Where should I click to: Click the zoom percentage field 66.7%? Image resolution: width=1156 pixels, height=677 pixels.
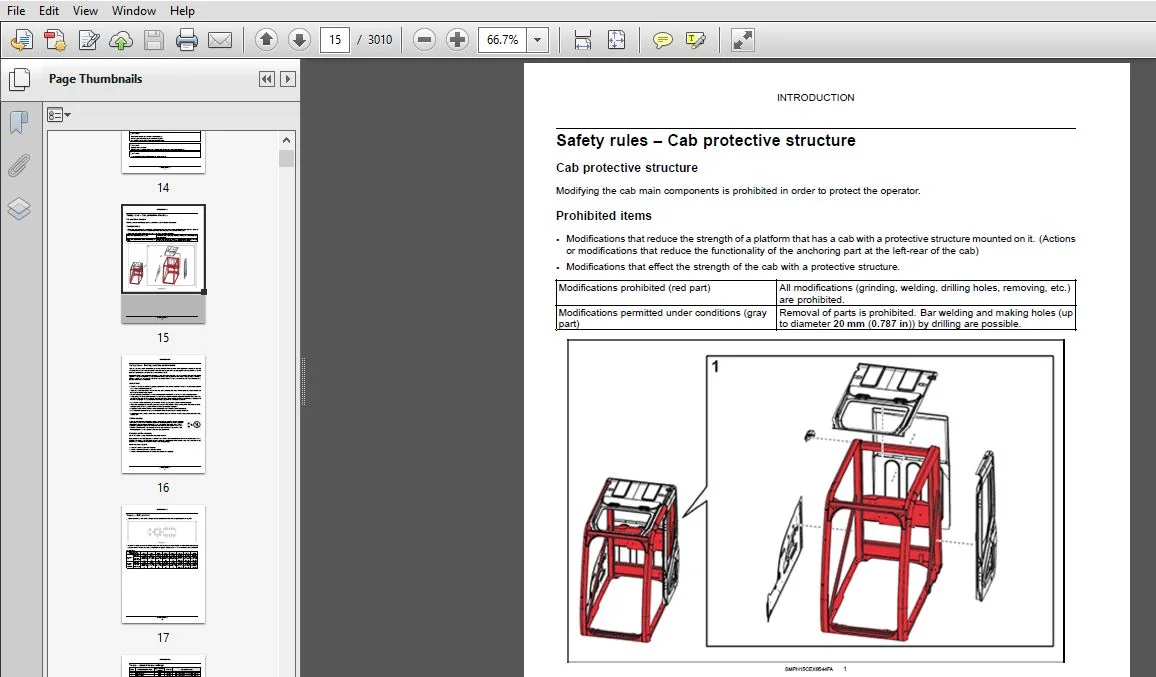(x=503, y=40)
